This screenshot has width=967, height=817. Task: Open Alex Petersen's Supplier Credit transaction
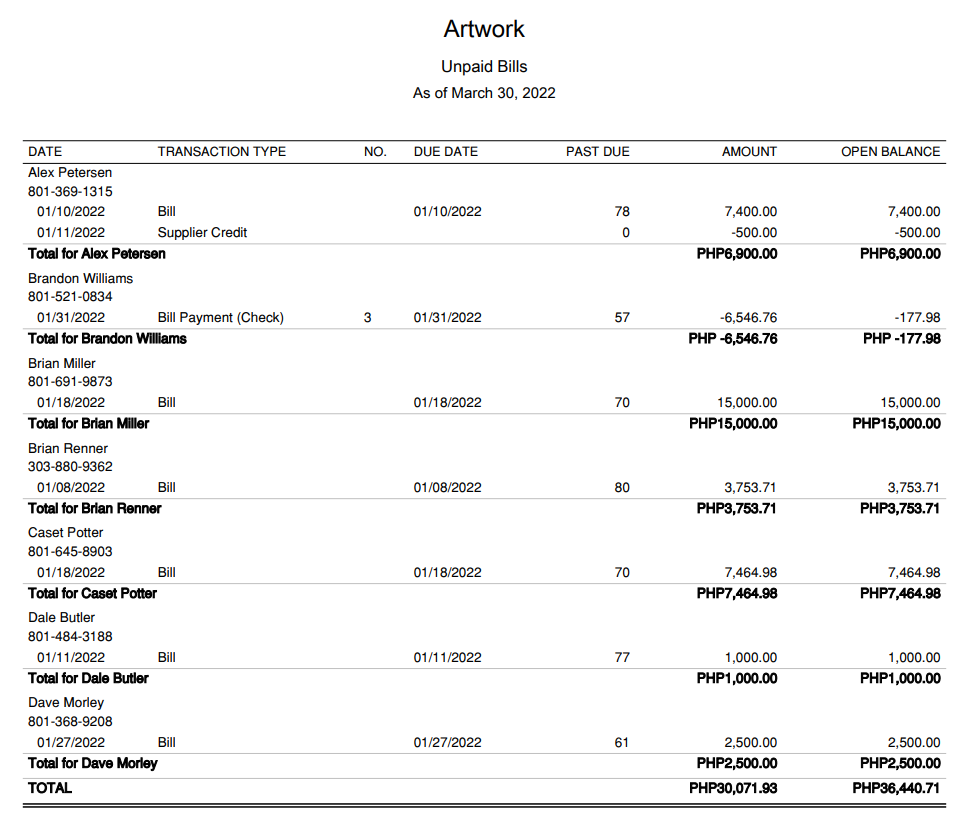point(202,233)
